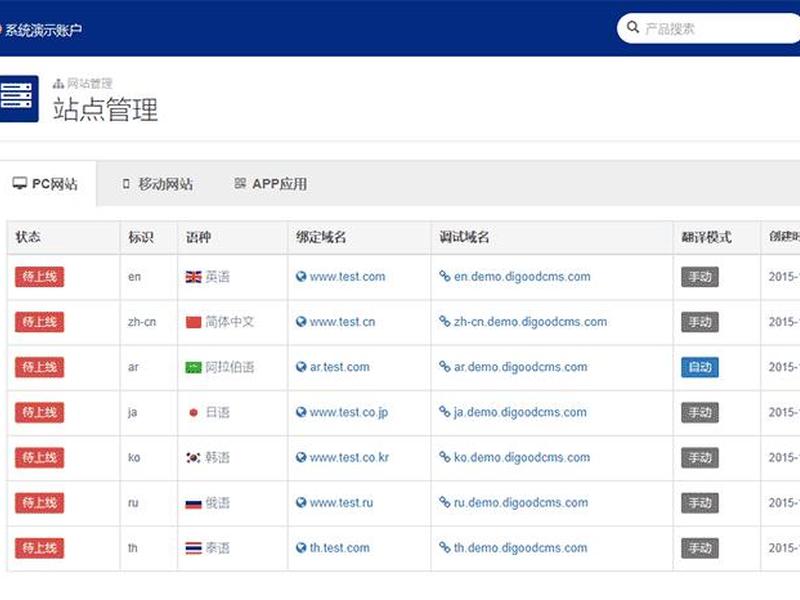Open bound domain www.test.com
The height and width of the screenshot is (600, 800).
pos(347,277)
